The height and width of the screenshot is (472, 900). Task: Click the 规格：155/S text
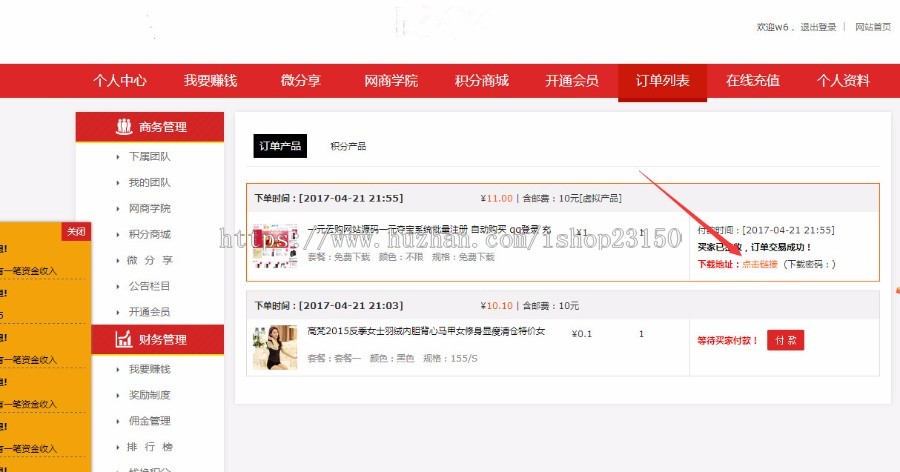(x=450, y=358)
